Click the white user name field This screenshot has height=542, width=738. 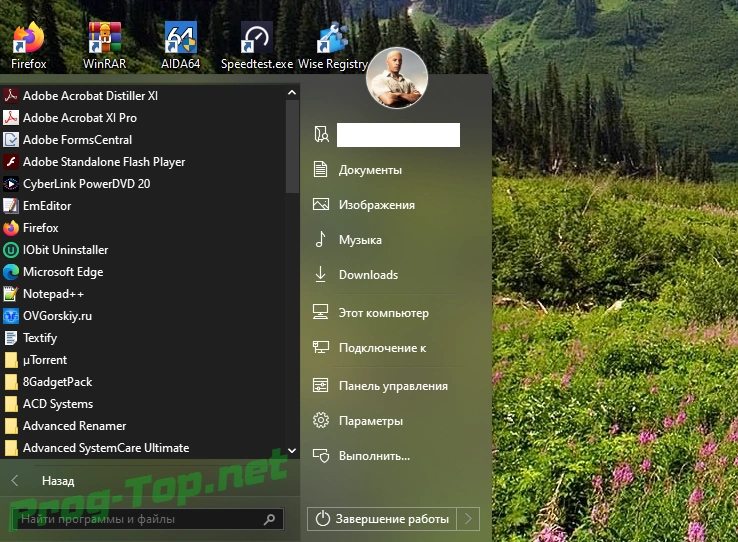click(398, 135)
